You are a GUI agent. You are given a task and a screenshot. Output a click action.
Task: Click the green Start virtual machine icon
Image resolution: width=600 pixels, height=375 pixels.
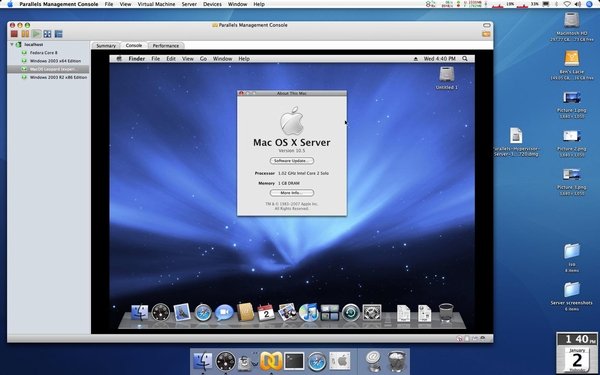[36, 34]
